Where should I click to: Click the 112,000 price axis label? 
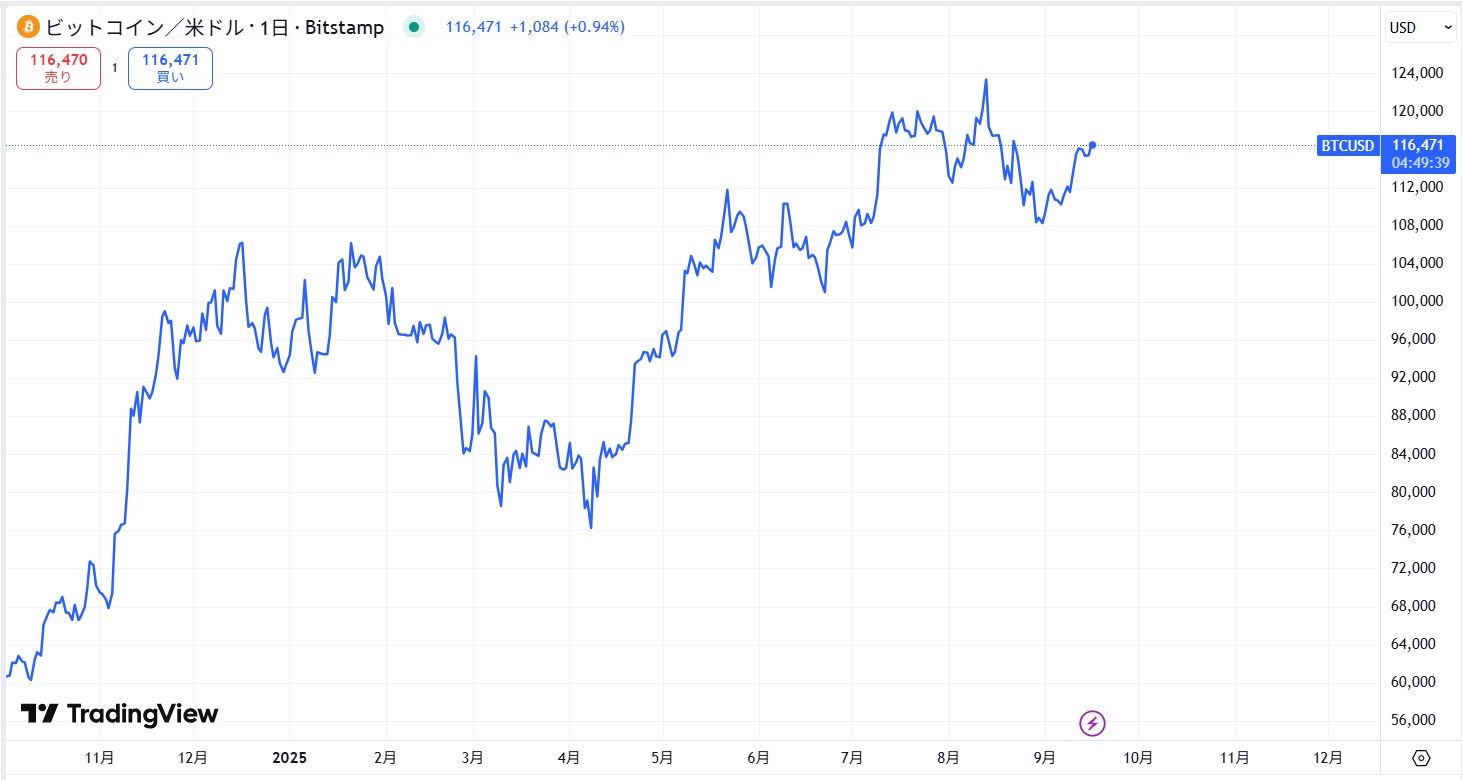coord(1415,187)
